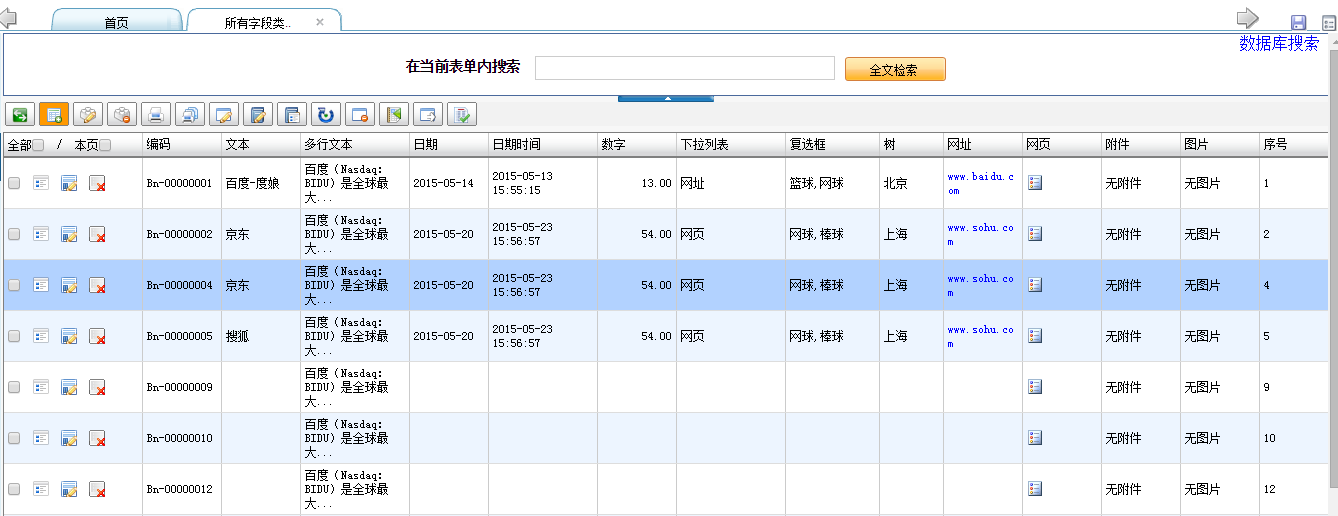The height and width of the screenshot is (516, 1338).
Task: Select cell 篮球, 网球
Action: coord(816,184)
